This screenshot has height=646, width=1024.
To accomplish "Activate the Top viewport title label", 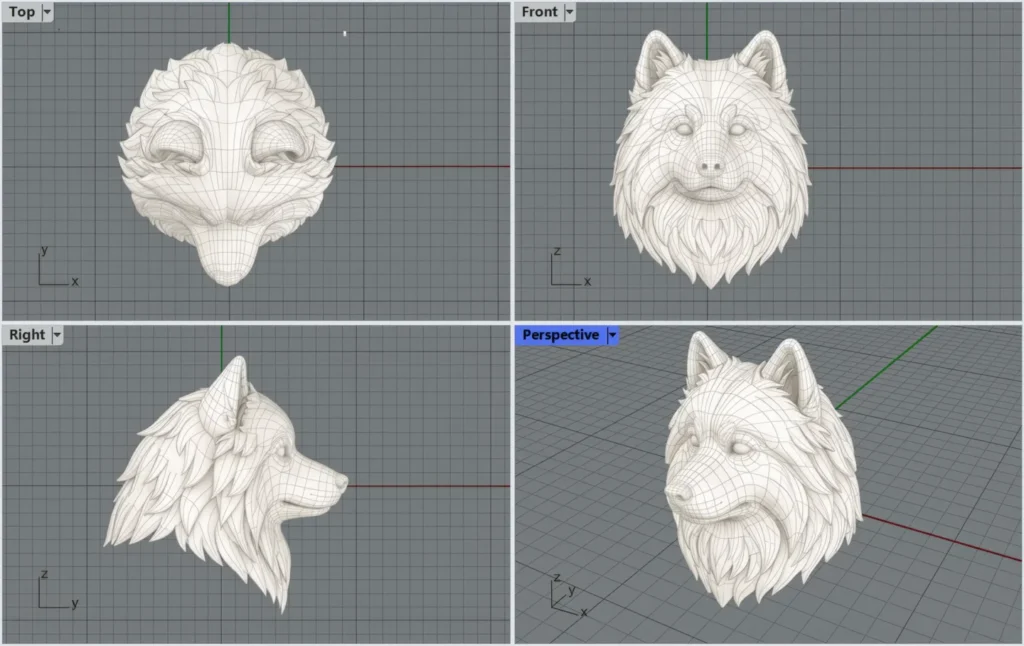I will click(22, 12).
